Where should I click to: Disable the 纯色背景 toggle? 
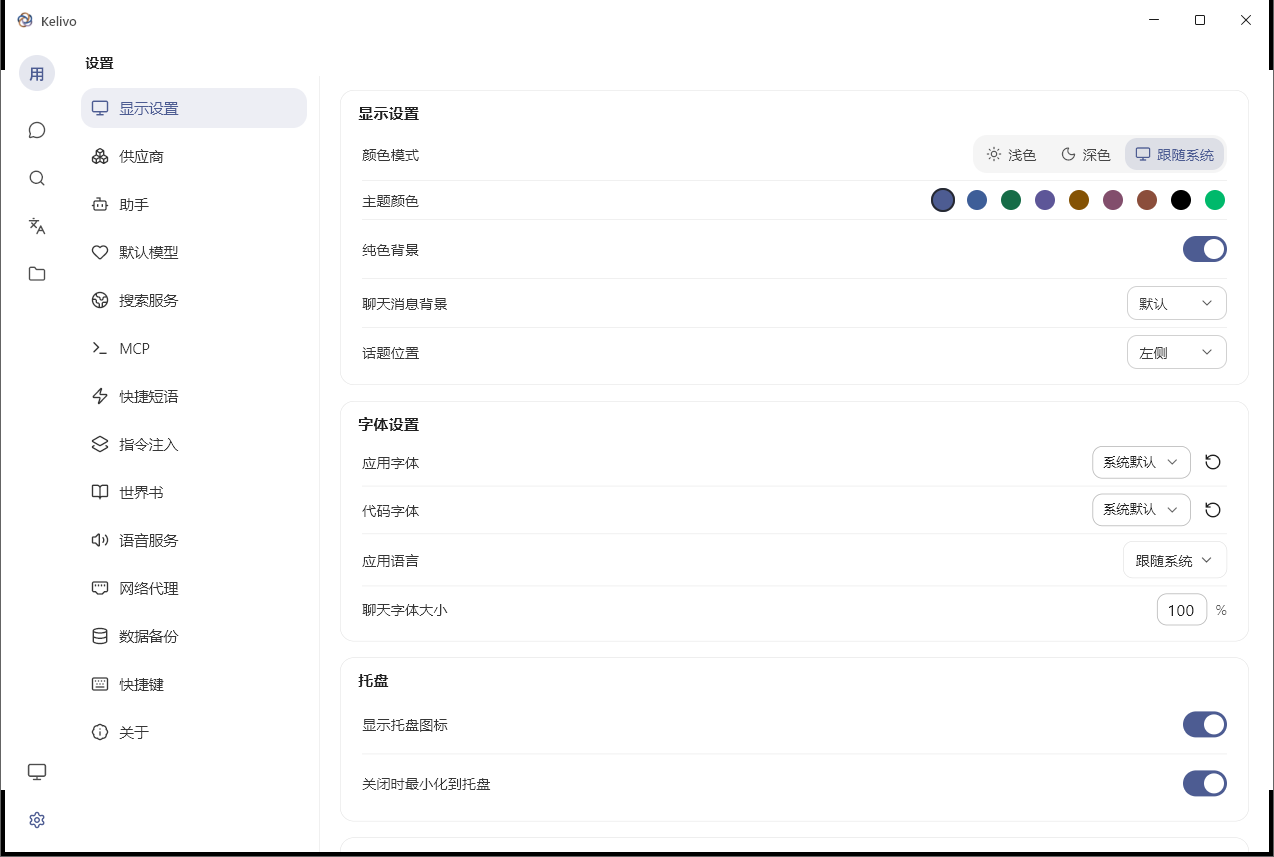1204,249
